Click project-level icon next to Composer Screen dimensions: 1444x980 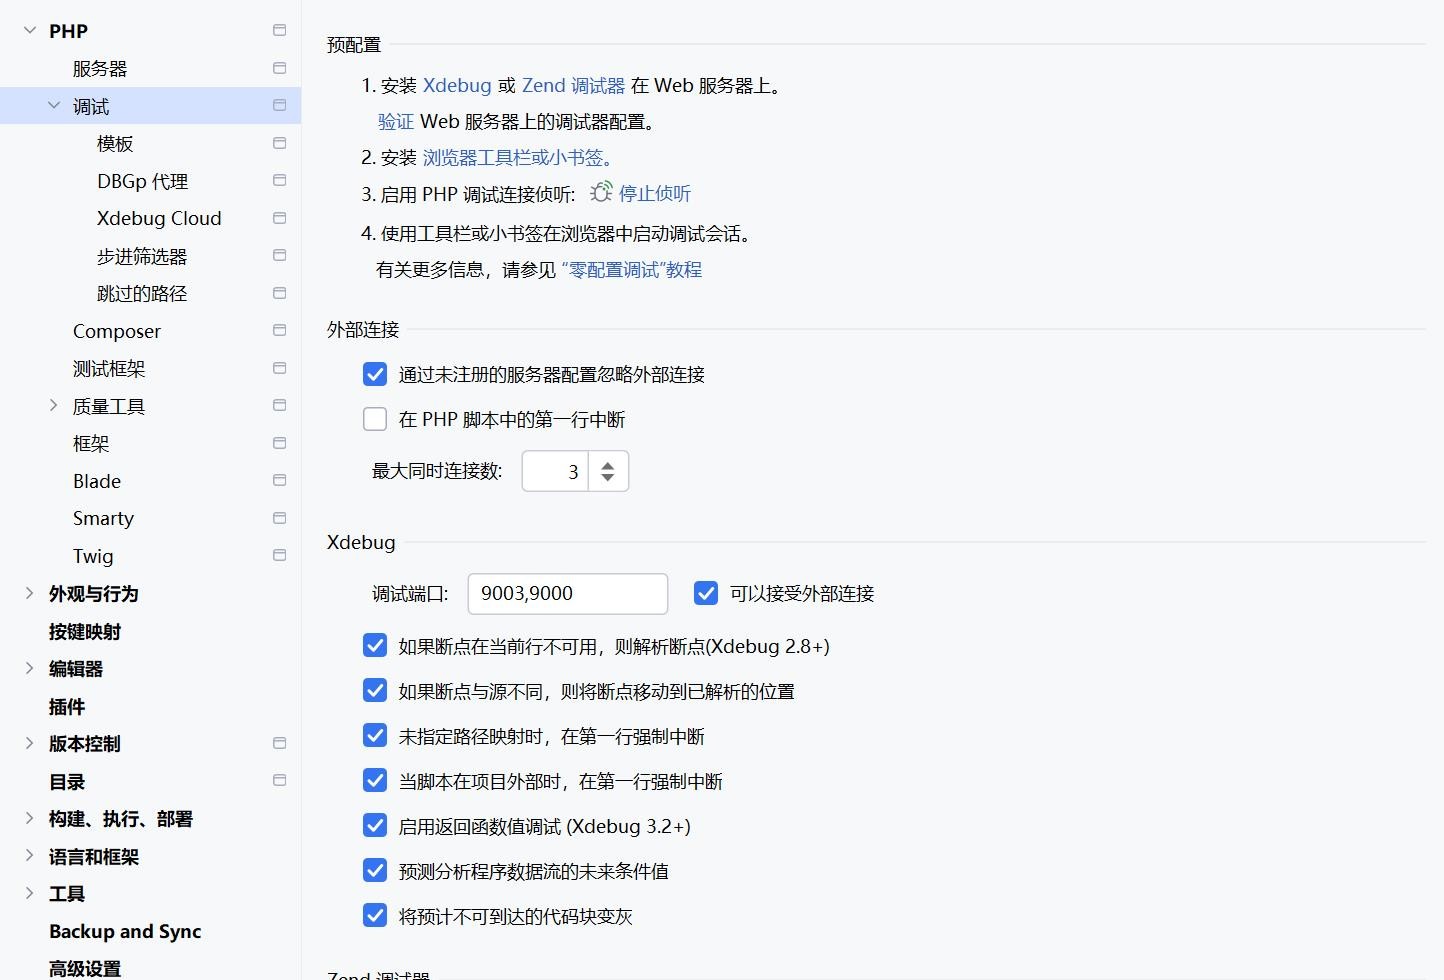(x=280, y=330)
